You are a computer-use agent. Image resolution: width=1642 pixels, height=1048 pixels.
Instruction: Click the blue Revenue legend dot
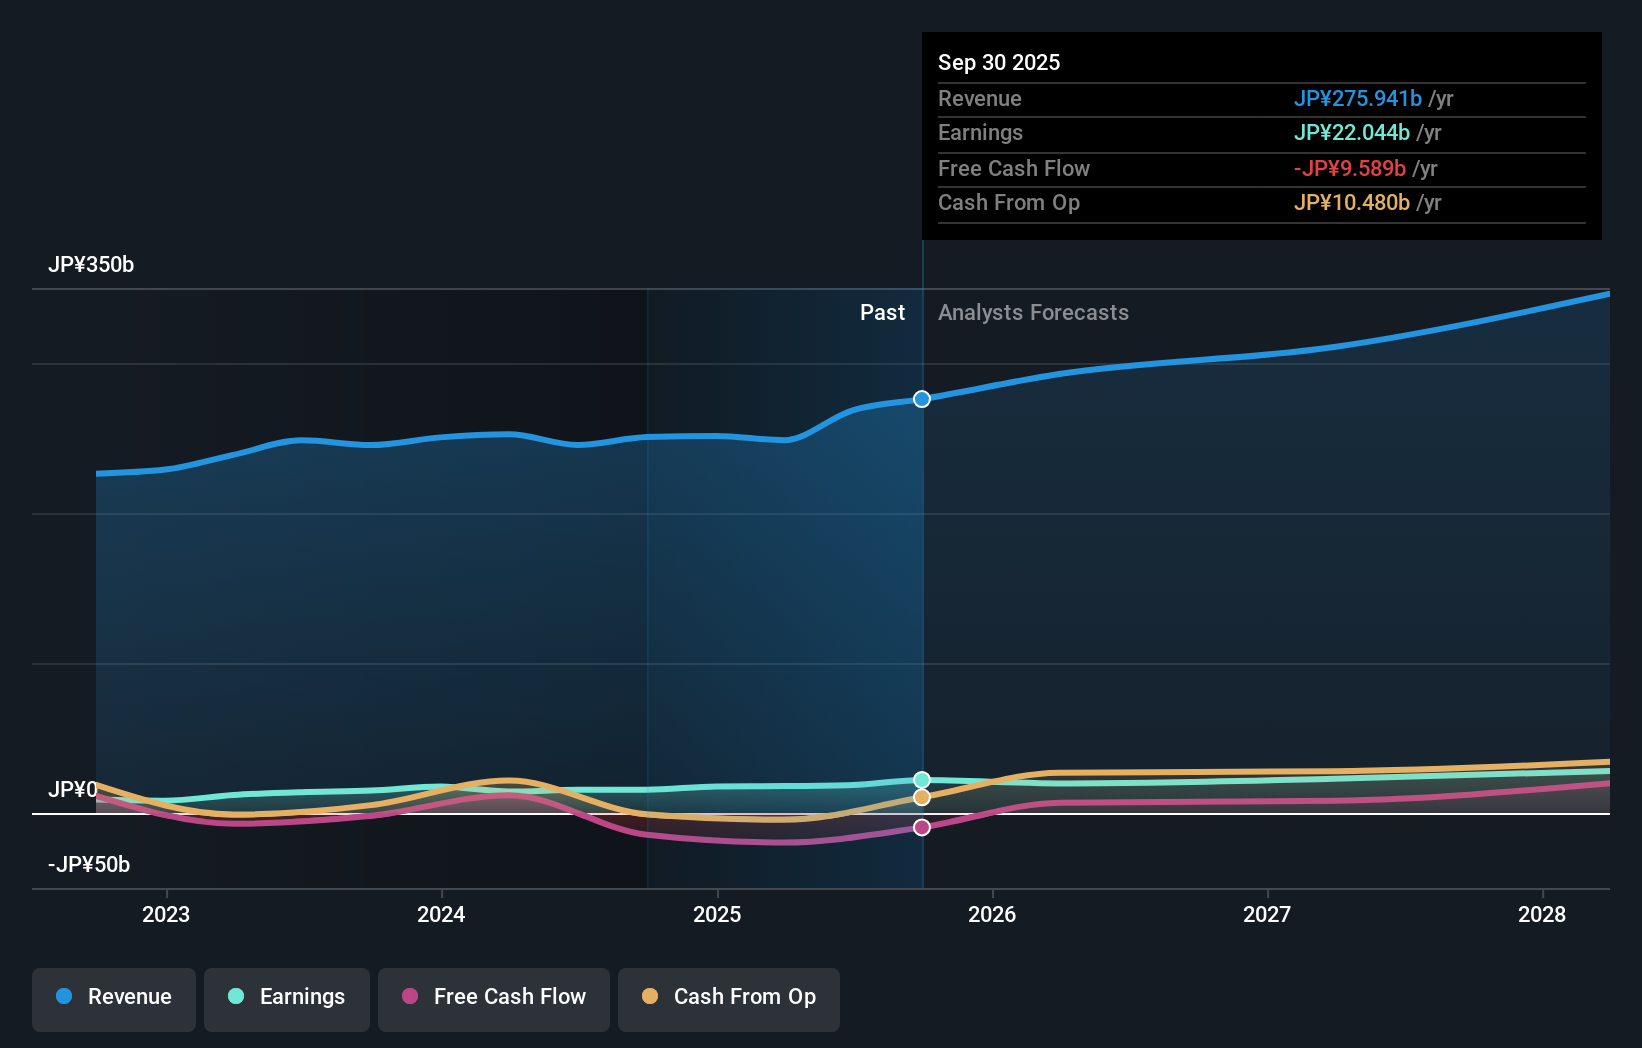click(63, 997)
